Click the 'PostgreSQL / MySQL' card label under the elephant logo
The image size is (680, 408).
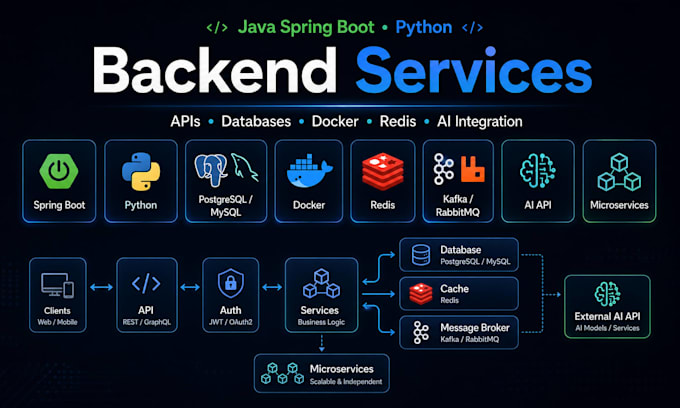(x=226, y=206)
